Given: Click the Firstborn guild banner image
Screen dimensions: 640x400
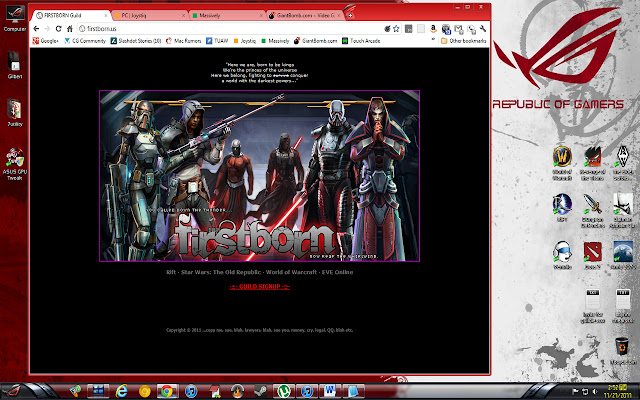Looking at the screenshot, I should [x=260, y=175].
